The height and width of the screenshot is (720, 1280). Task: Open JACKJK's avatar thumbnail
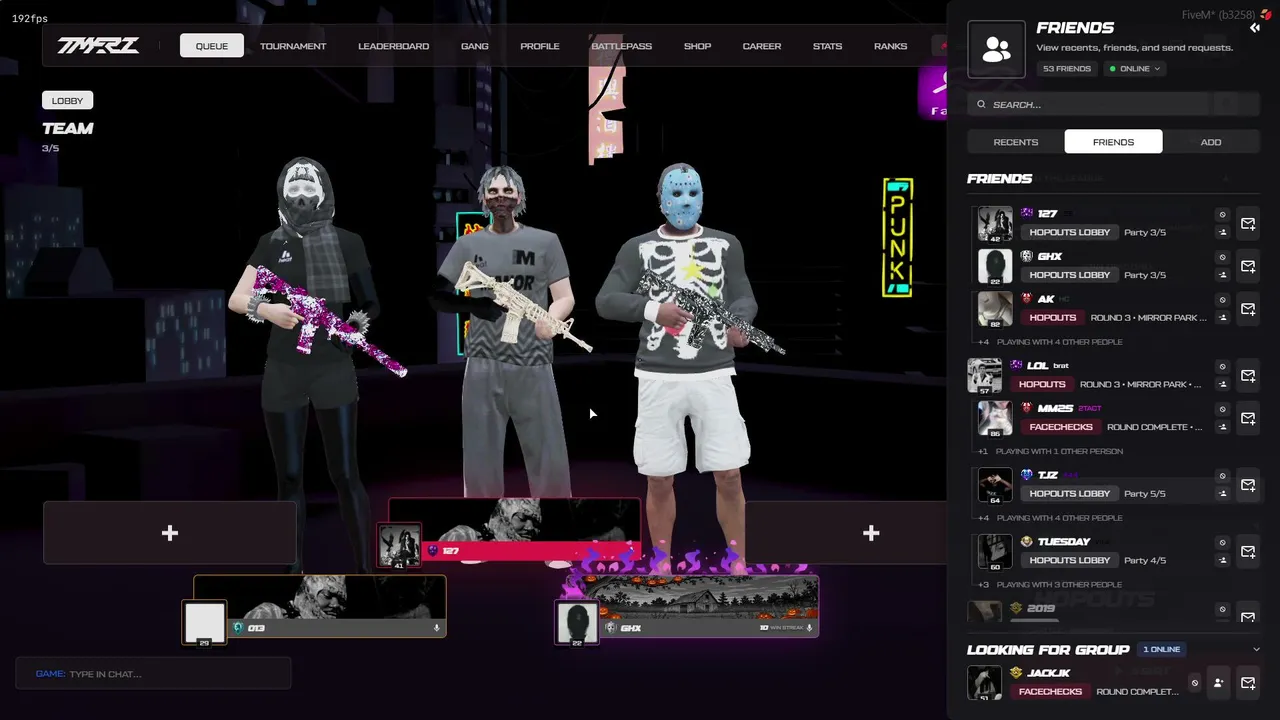pos(985,683)
